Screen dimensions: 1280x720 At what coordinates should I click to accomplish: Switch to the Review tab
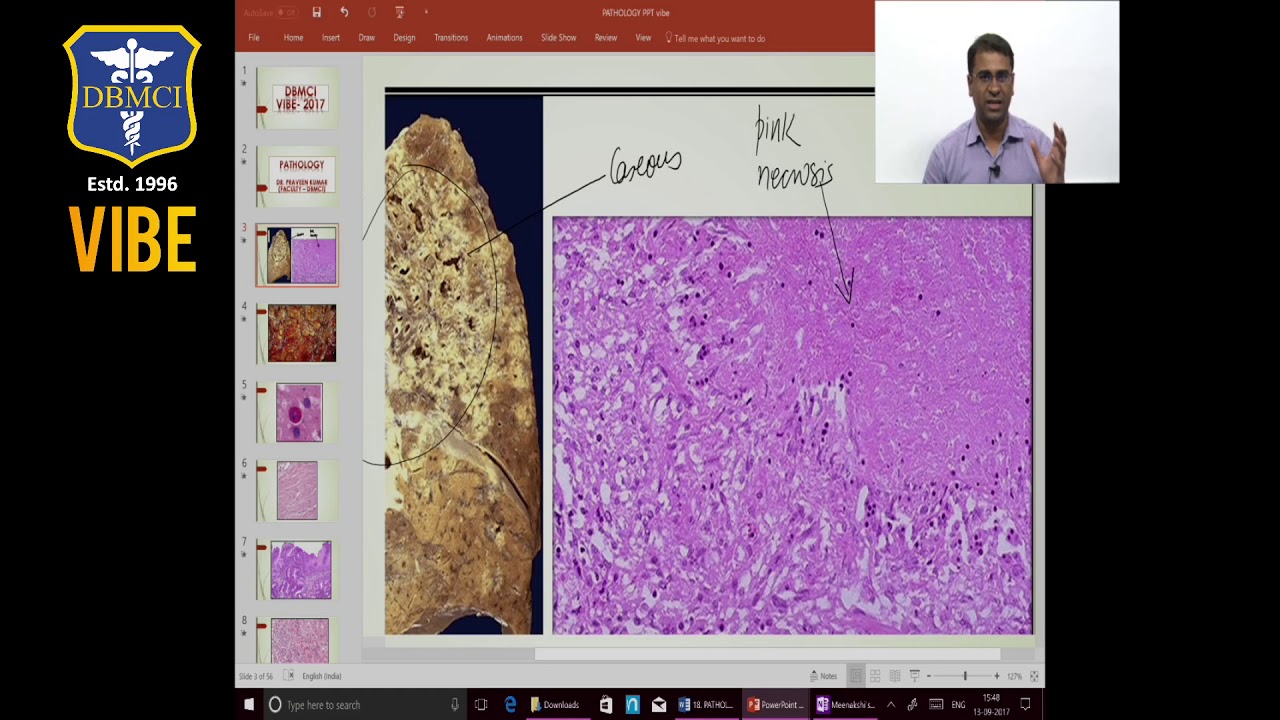606,38
